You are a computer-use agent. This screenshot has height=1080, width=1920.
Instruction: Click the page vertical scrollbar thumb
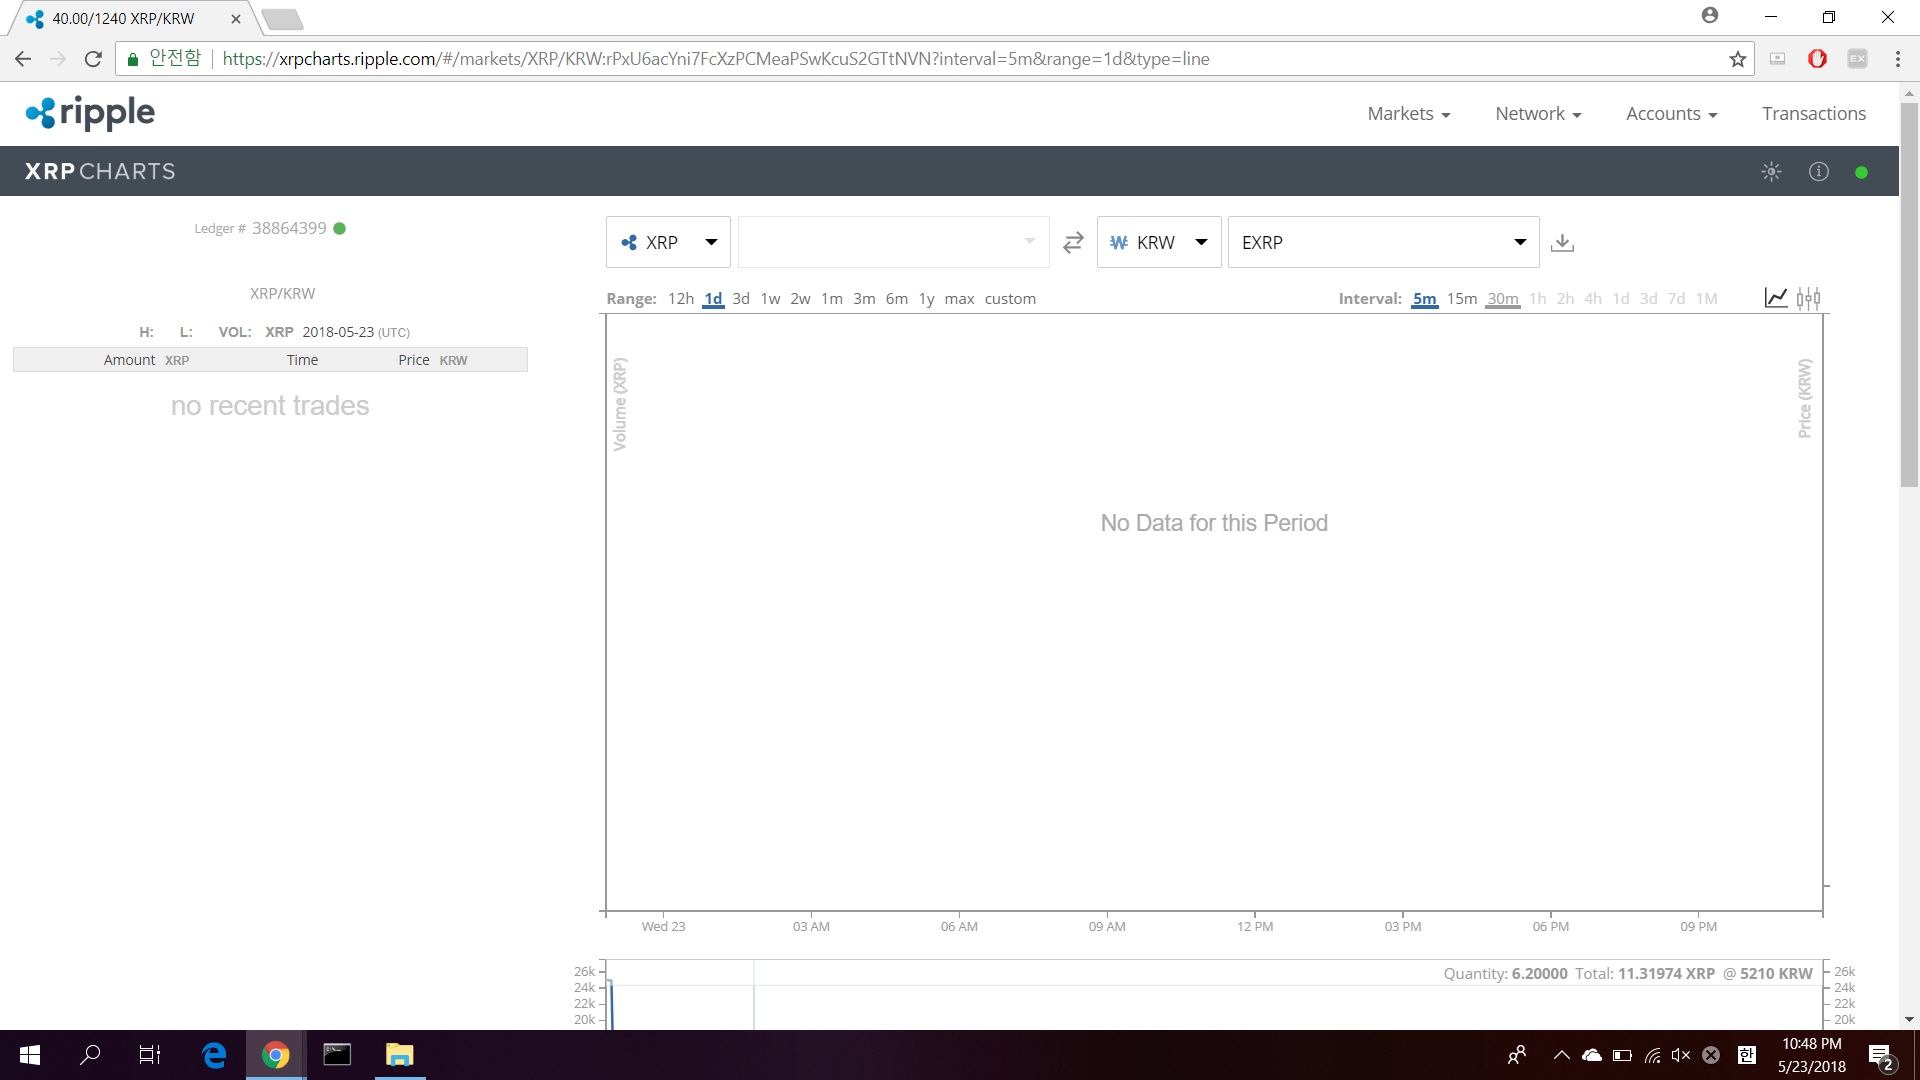1909,295
